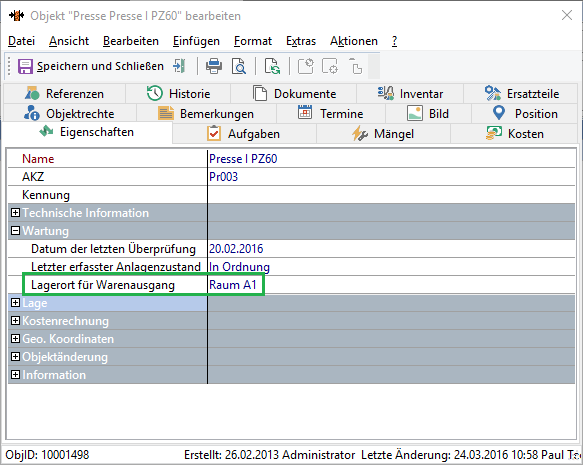Close the Objekt bearbeiten window

(x=567, y=15)
